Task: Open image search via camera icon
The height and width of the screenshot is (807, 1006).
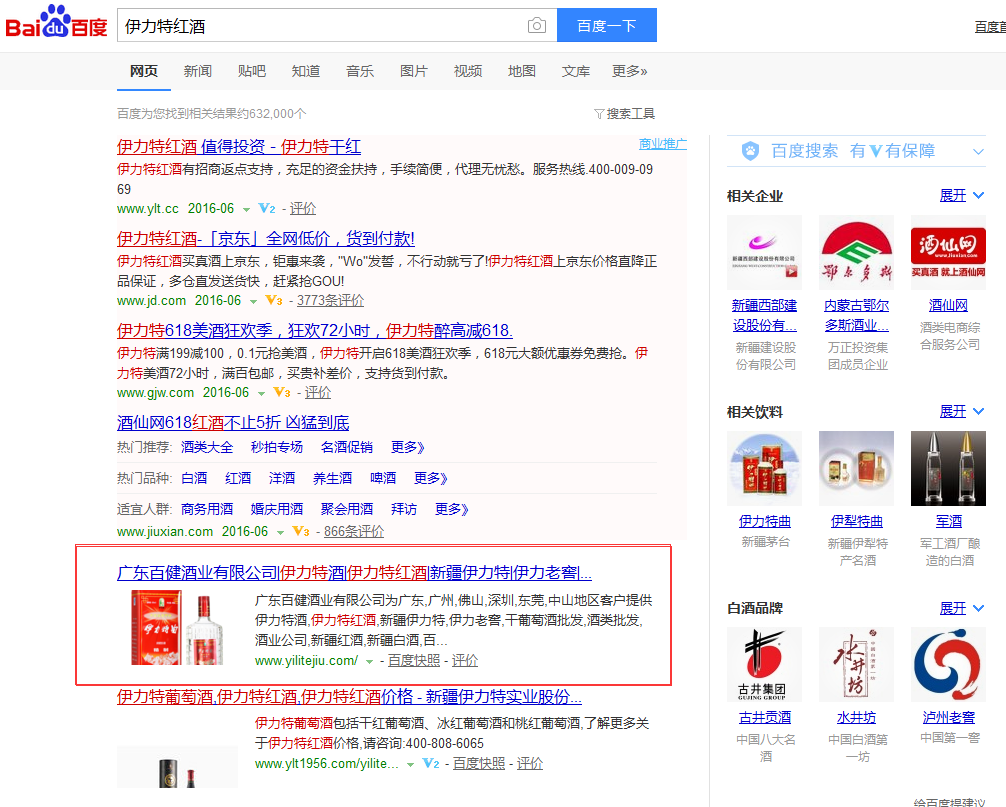Action: [x=536, y=26]
